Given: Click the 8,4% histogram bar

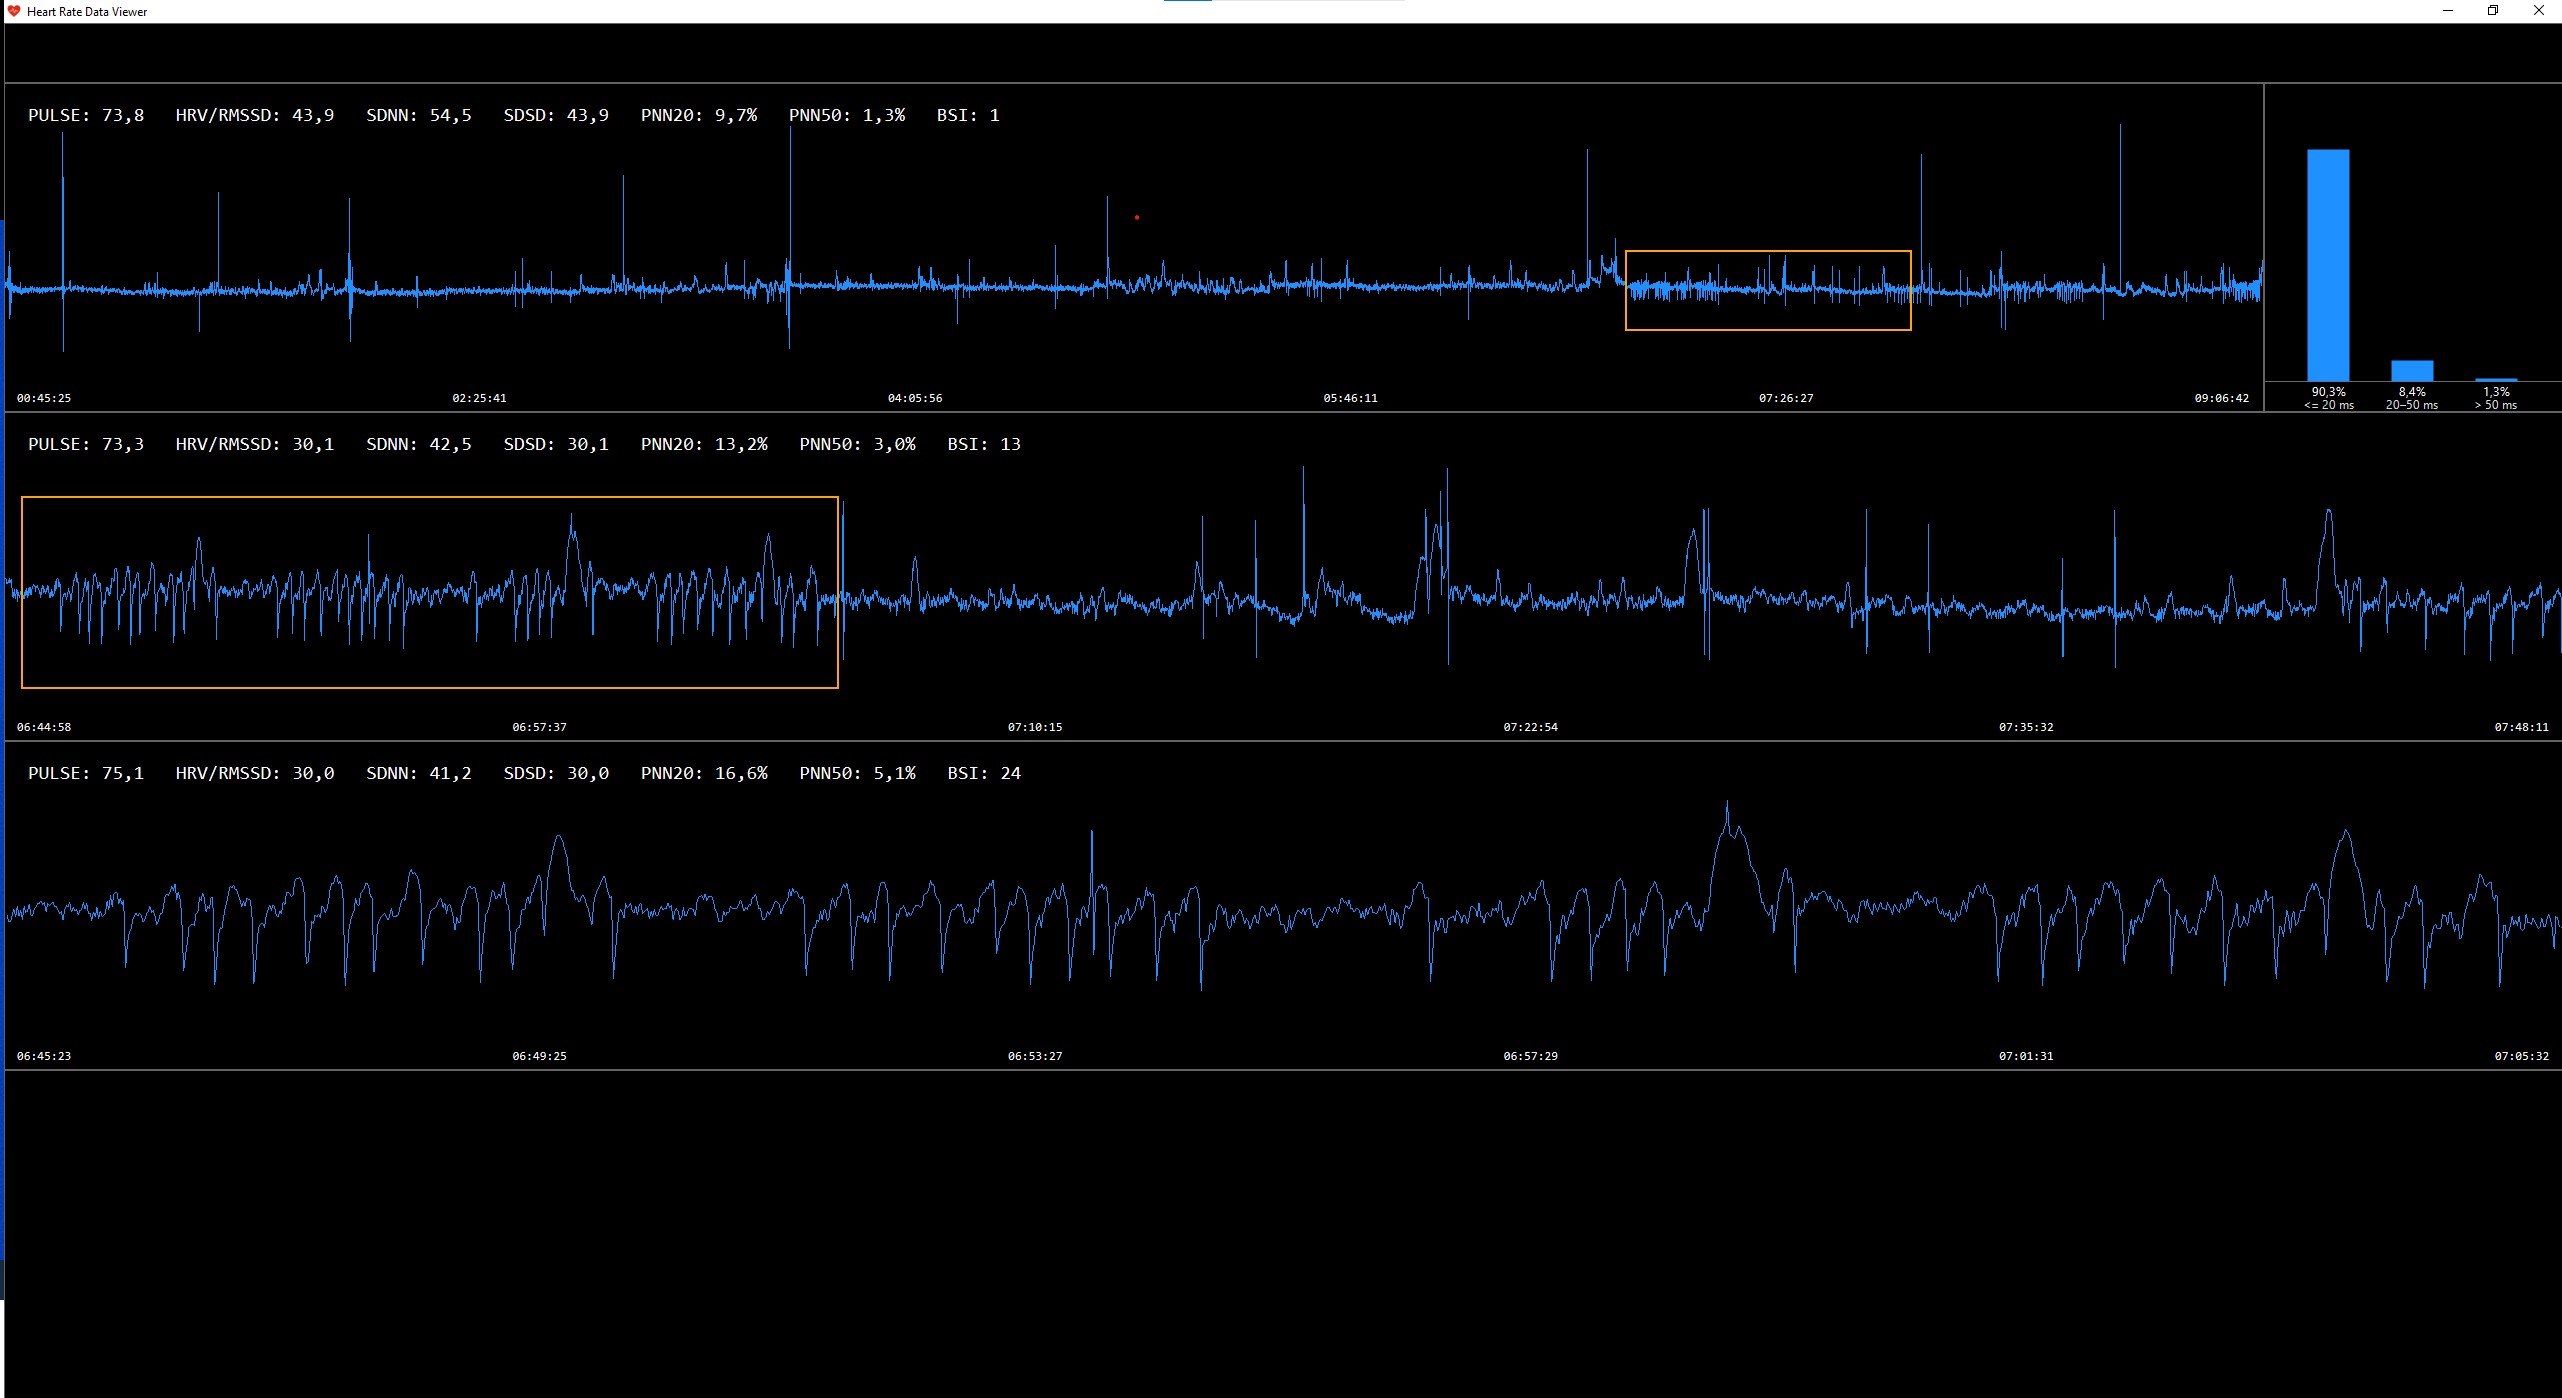Looking at the screenshot, I should point(2411,370).
